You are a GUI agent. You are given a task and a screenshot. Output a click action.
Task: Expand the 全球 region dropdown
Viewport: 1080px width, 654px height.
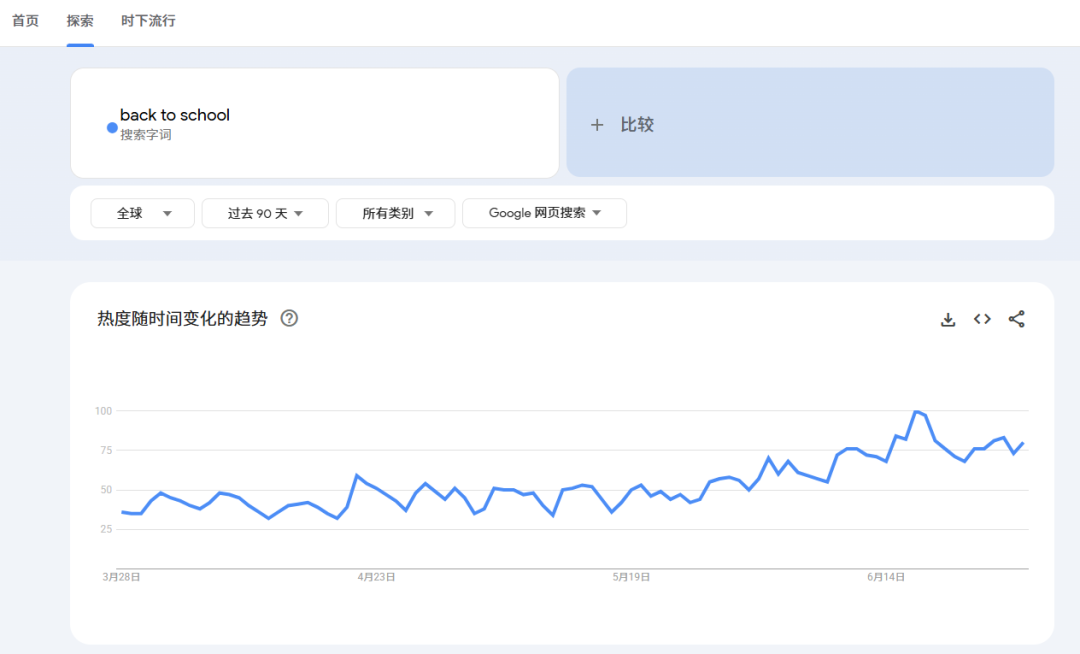(143, 213)
